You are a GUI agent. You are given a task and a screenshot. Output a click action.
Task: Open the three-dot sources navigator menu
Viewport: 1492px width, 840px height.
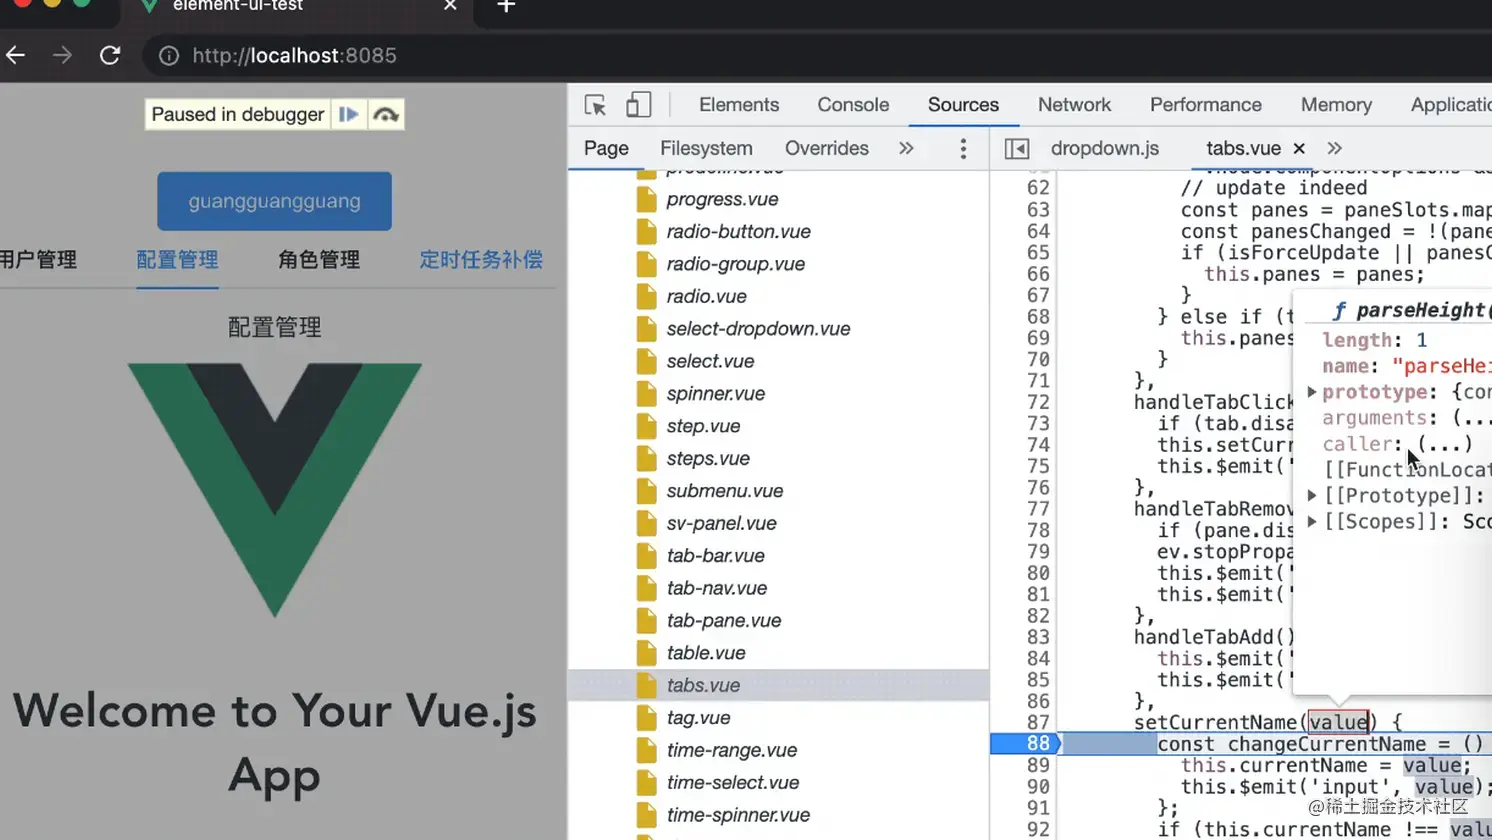[x=962, y=148]
